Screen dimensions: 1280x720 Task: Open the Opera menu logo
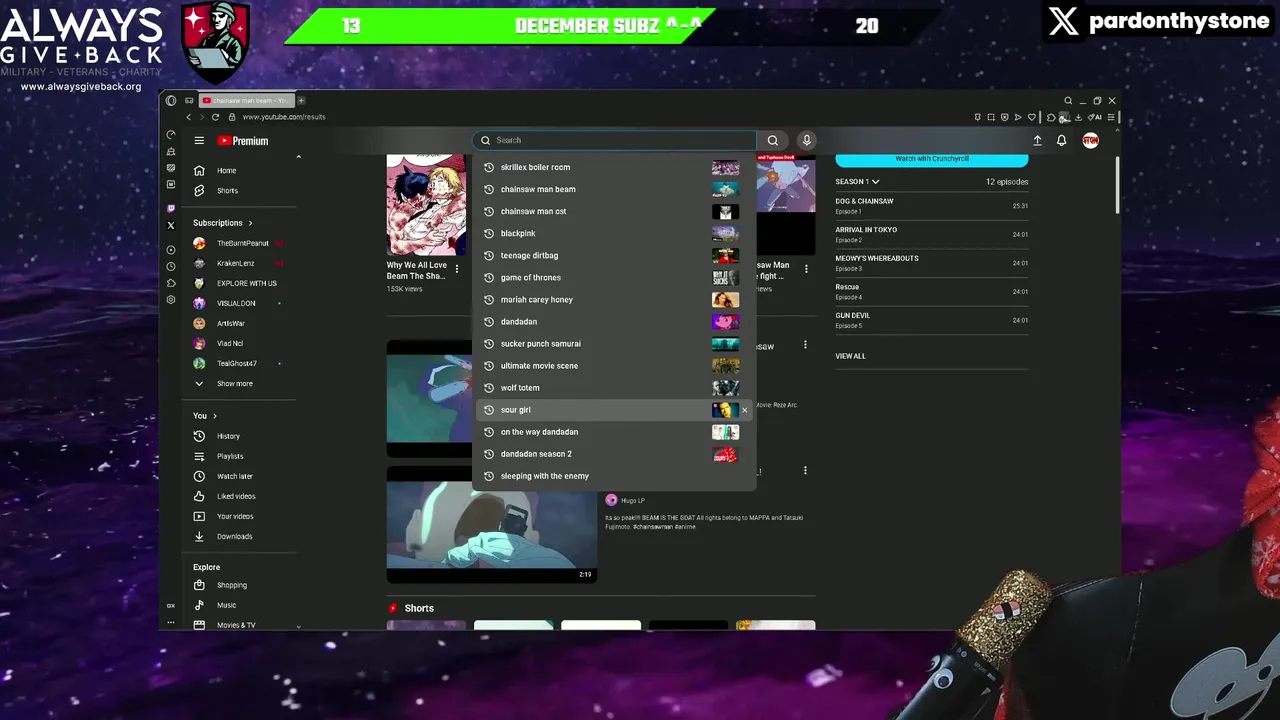[171, 100]
